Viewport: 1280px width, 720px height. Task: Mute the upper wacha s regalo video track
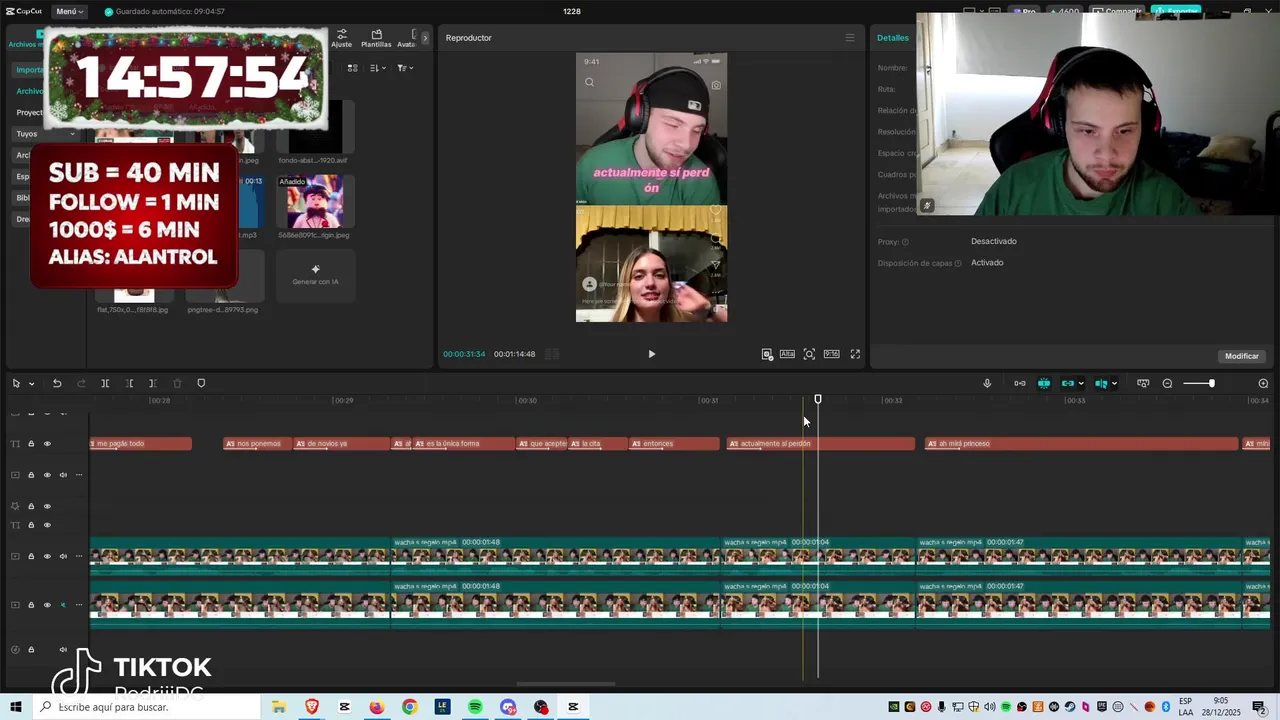63,557
